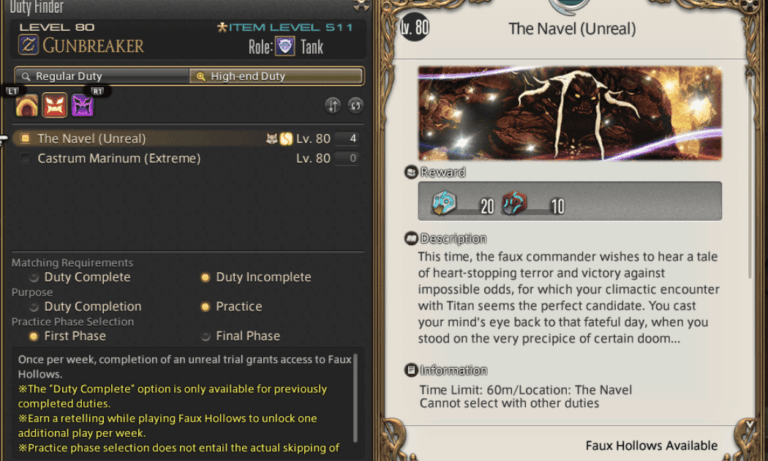Image resolution: width=768 pixels, height=461 pixels.
Task: Click the sort duties up-down arrows icon
Action: pos(334,105)
